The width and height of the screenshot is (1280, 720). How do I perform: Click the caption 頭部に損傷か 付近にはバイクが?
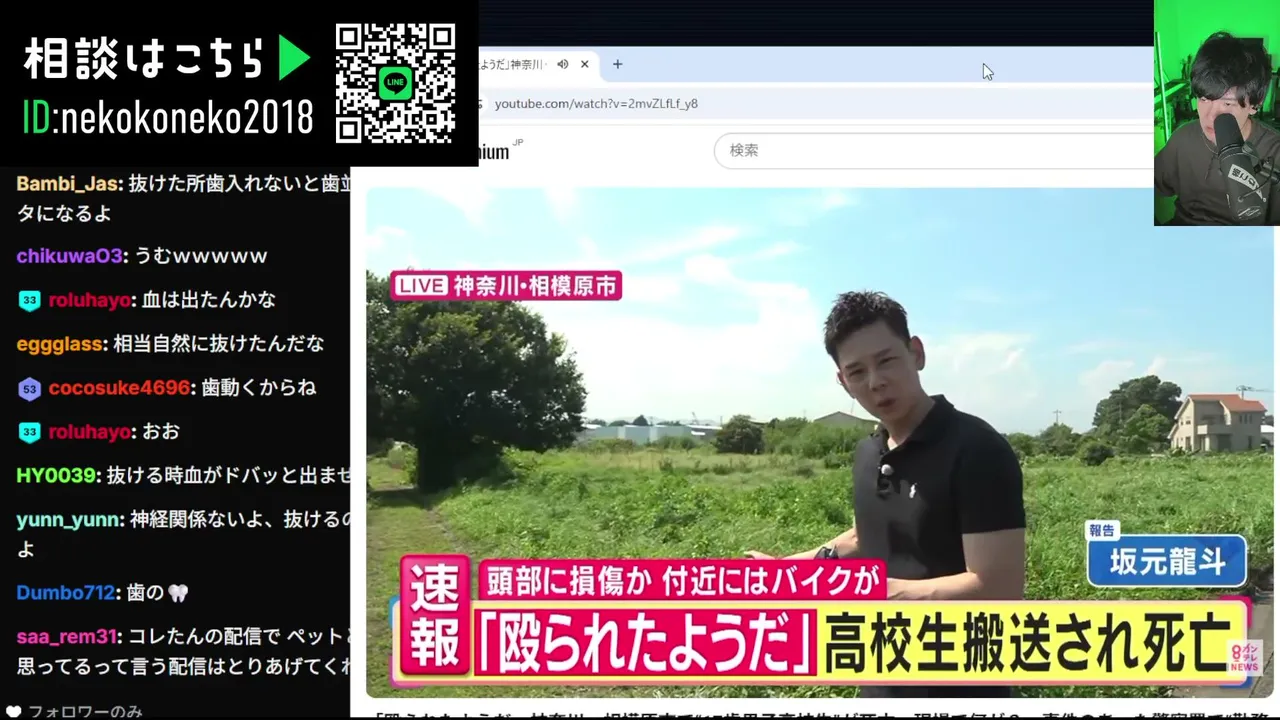(x=681, y=581)
